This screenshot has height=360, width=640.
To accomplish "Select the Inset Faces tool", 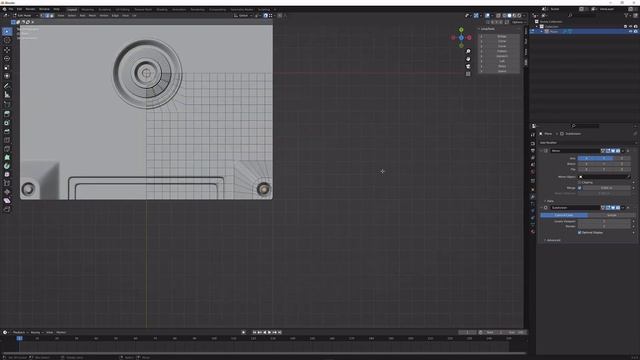I will [x=7, y=122].
